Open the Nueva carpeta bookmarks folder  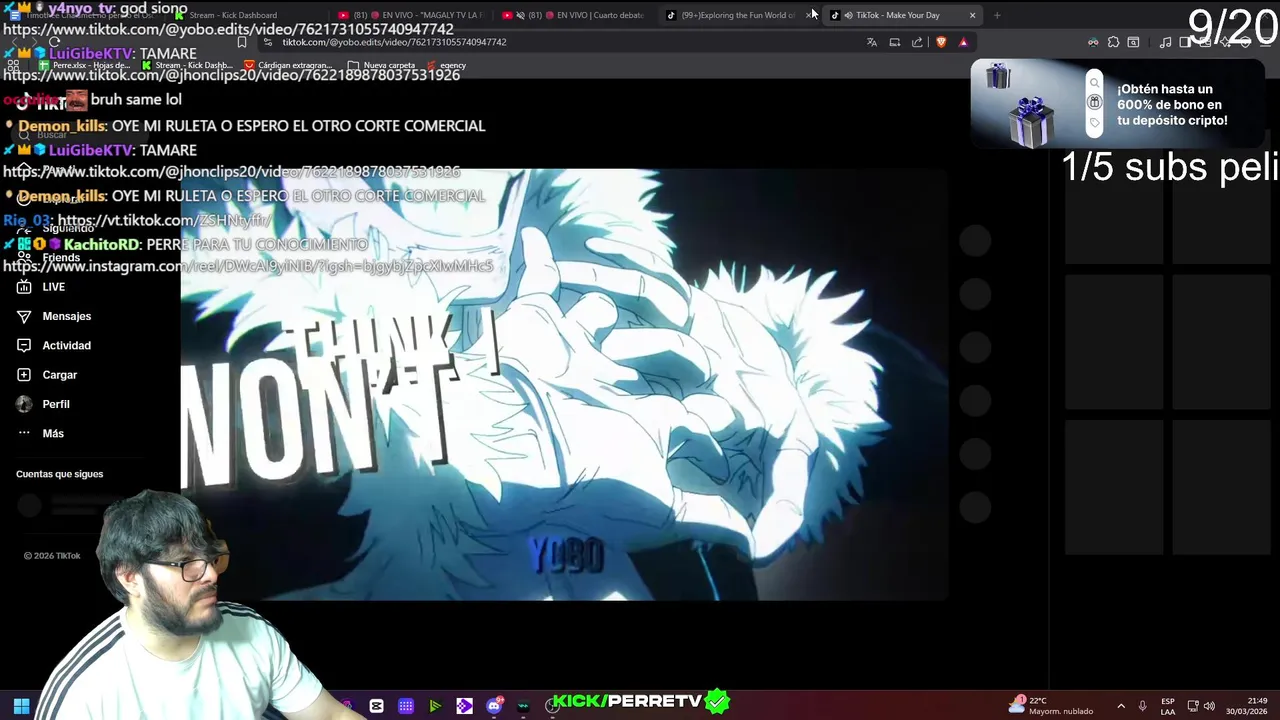coord(381,65)
